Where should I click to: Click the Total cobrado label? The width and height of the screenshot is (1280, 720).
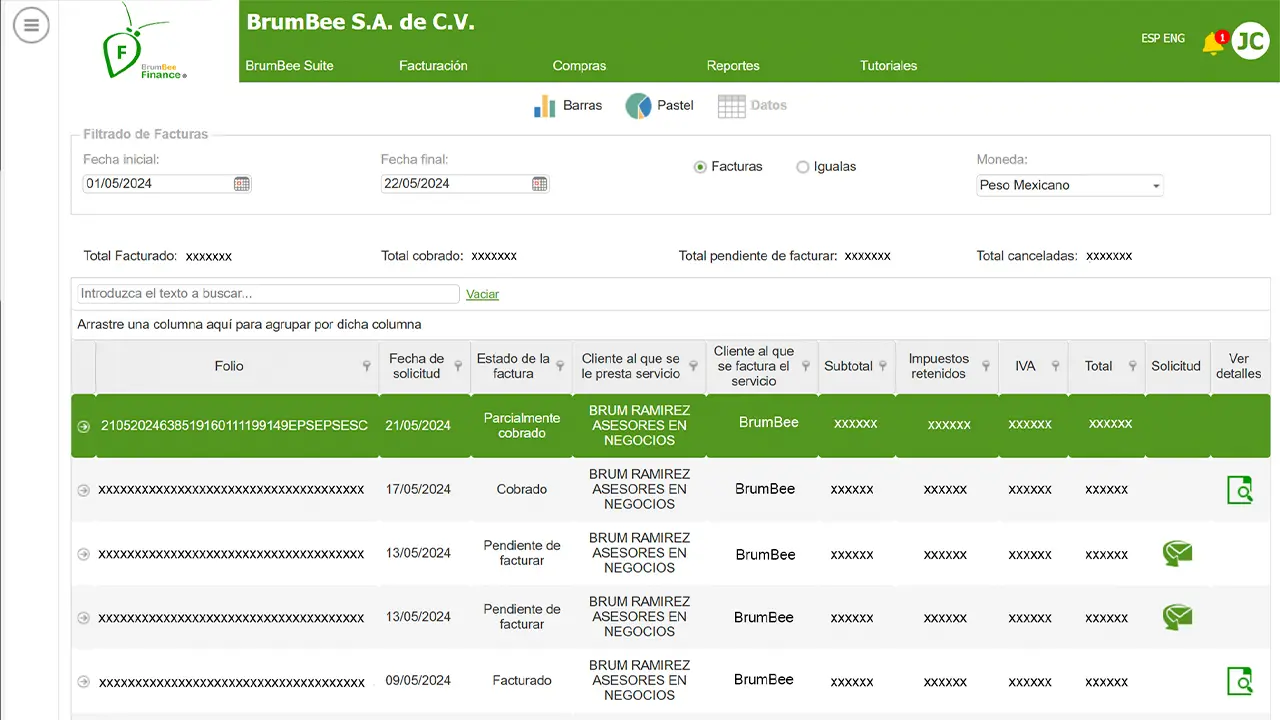tap(422, 256)
